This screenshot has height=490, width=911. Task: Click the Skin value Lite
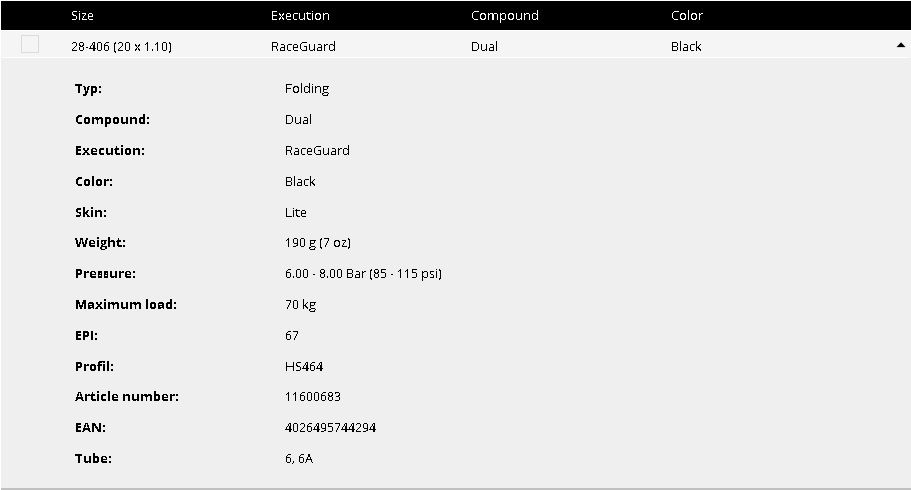point(296,212)
